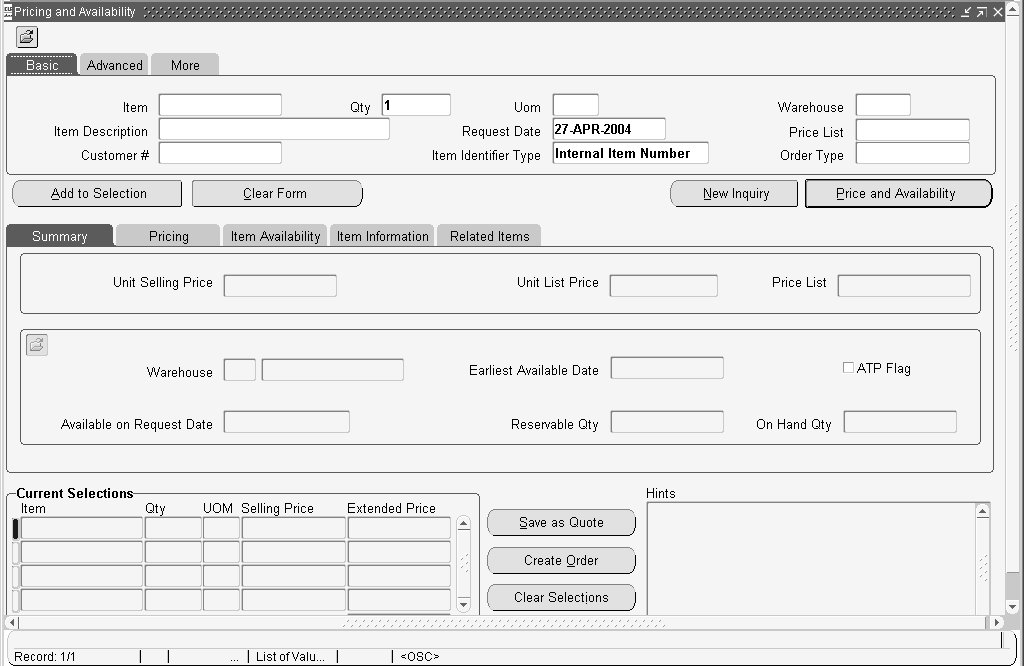Click the window's maximize icon

point(982,12)
